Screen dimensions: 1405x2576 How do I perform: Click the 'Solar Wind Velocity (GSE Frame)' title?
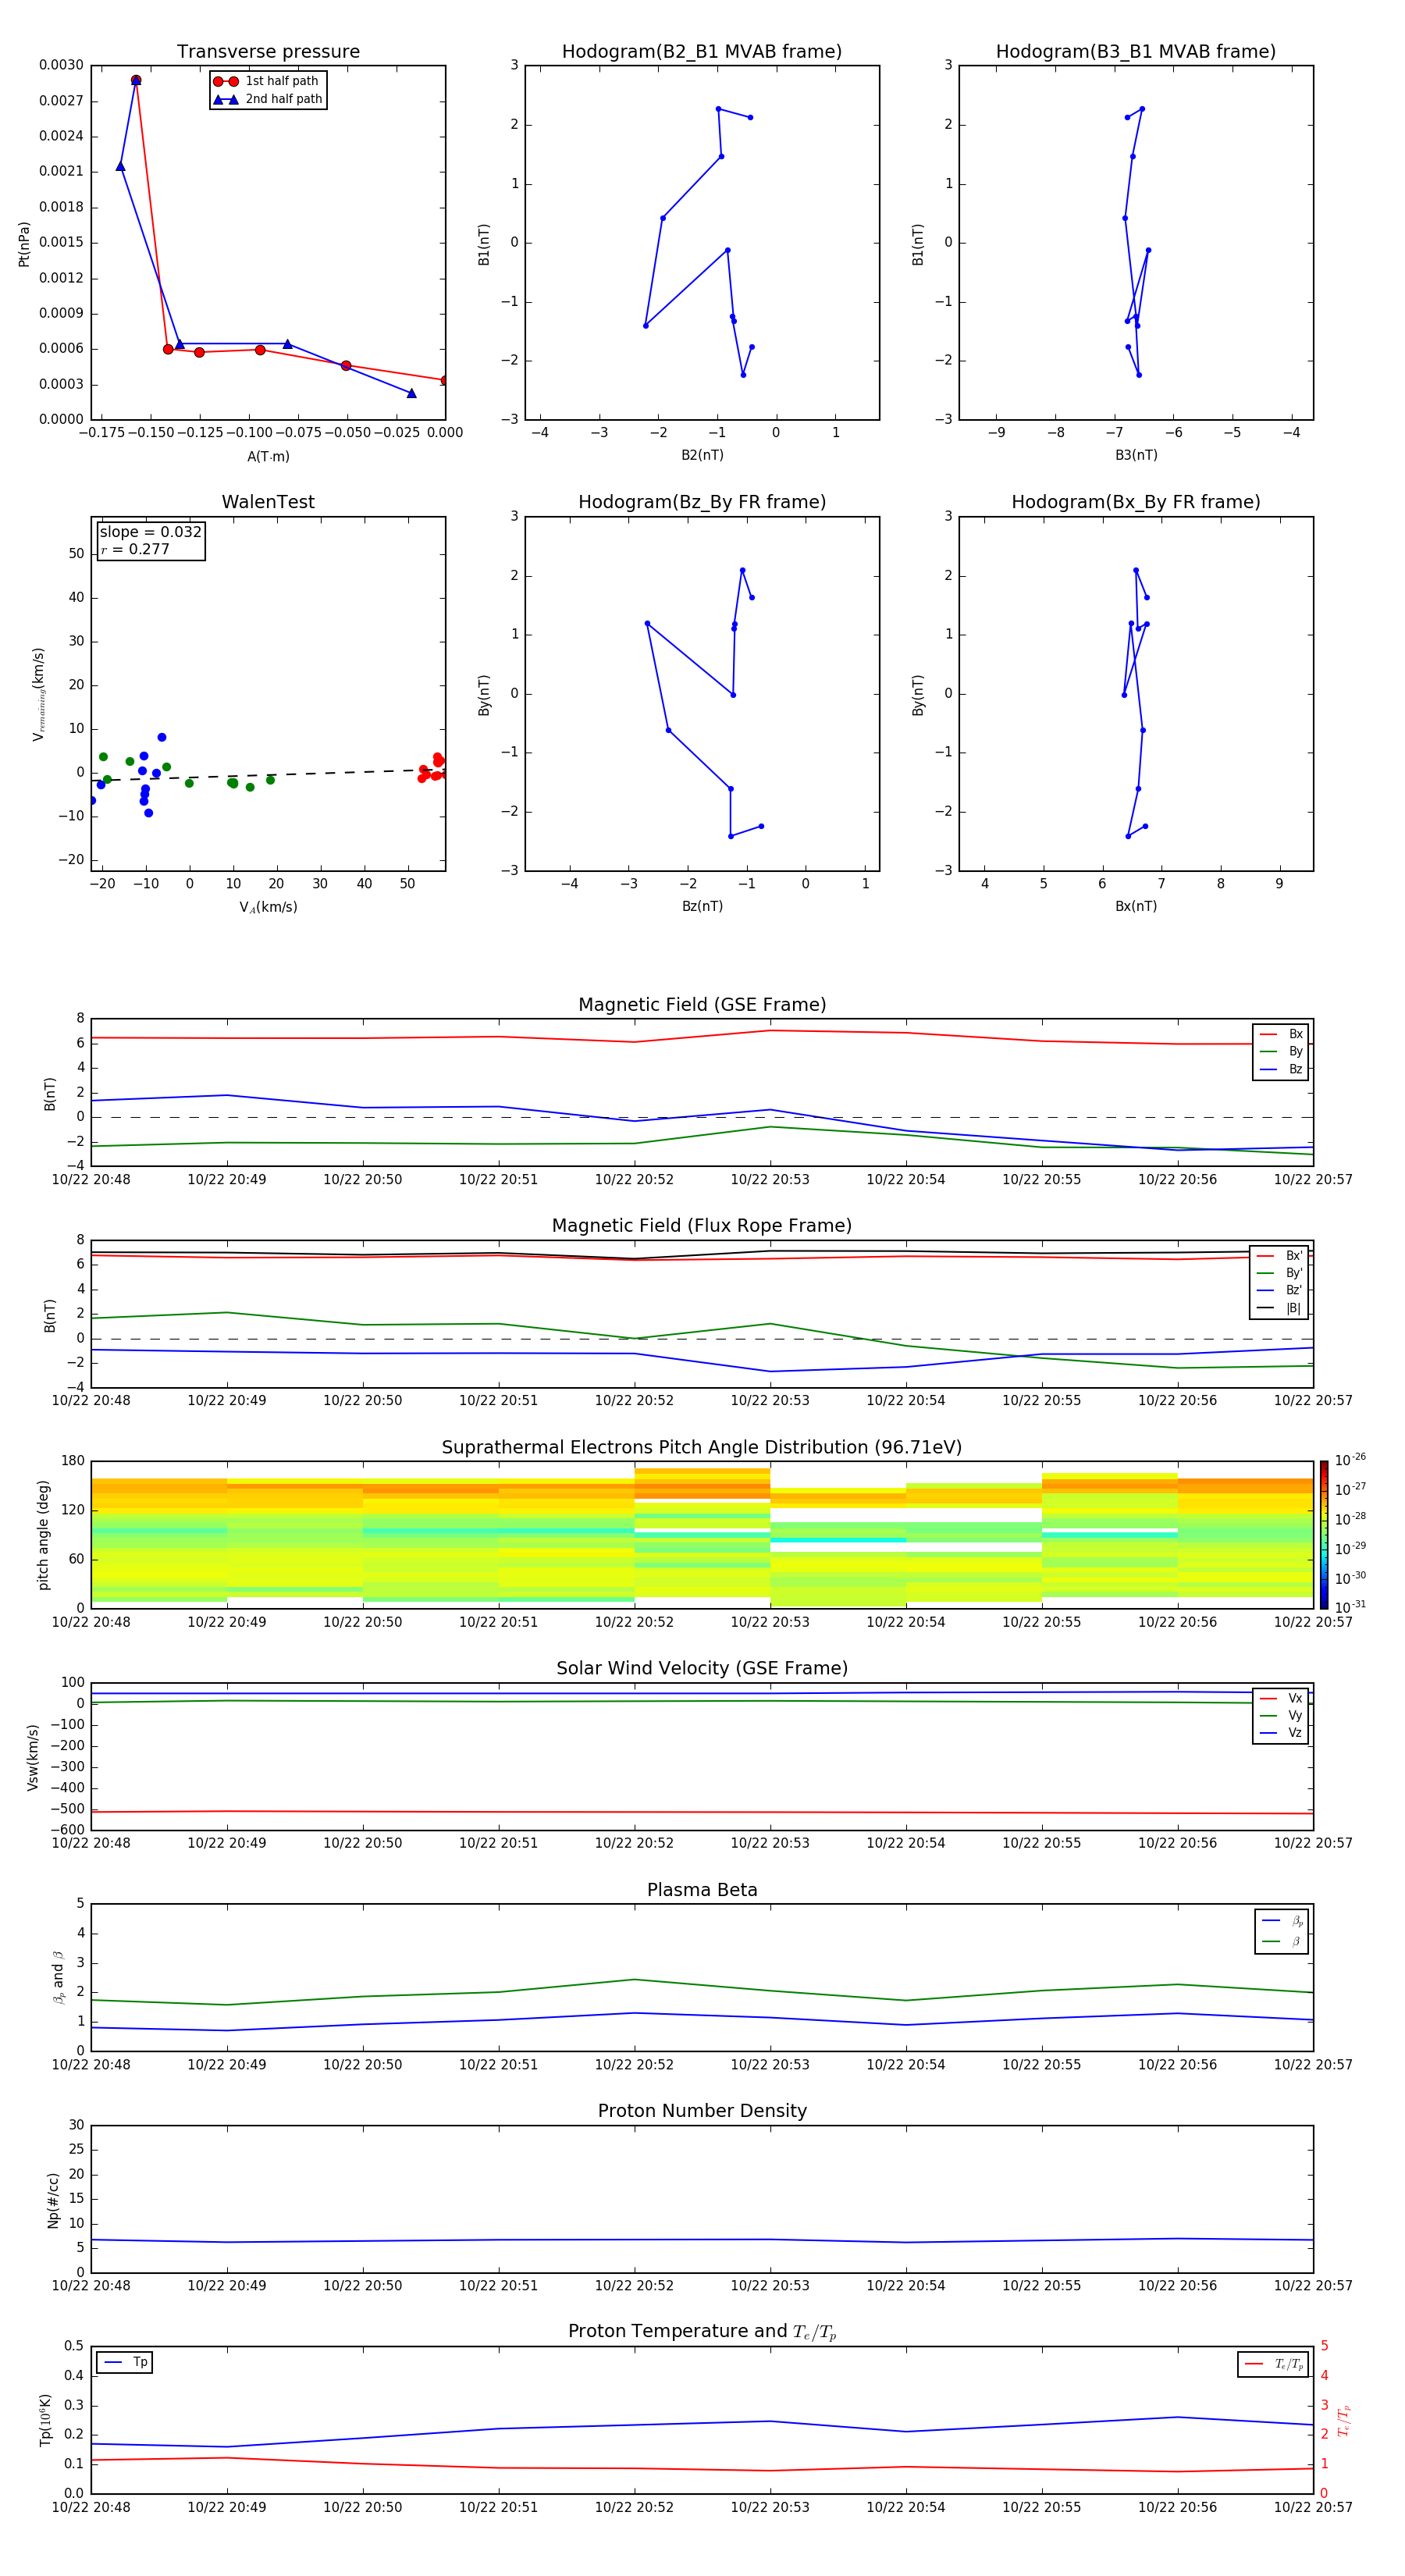pyautogui.click(x=702, y=1669)
